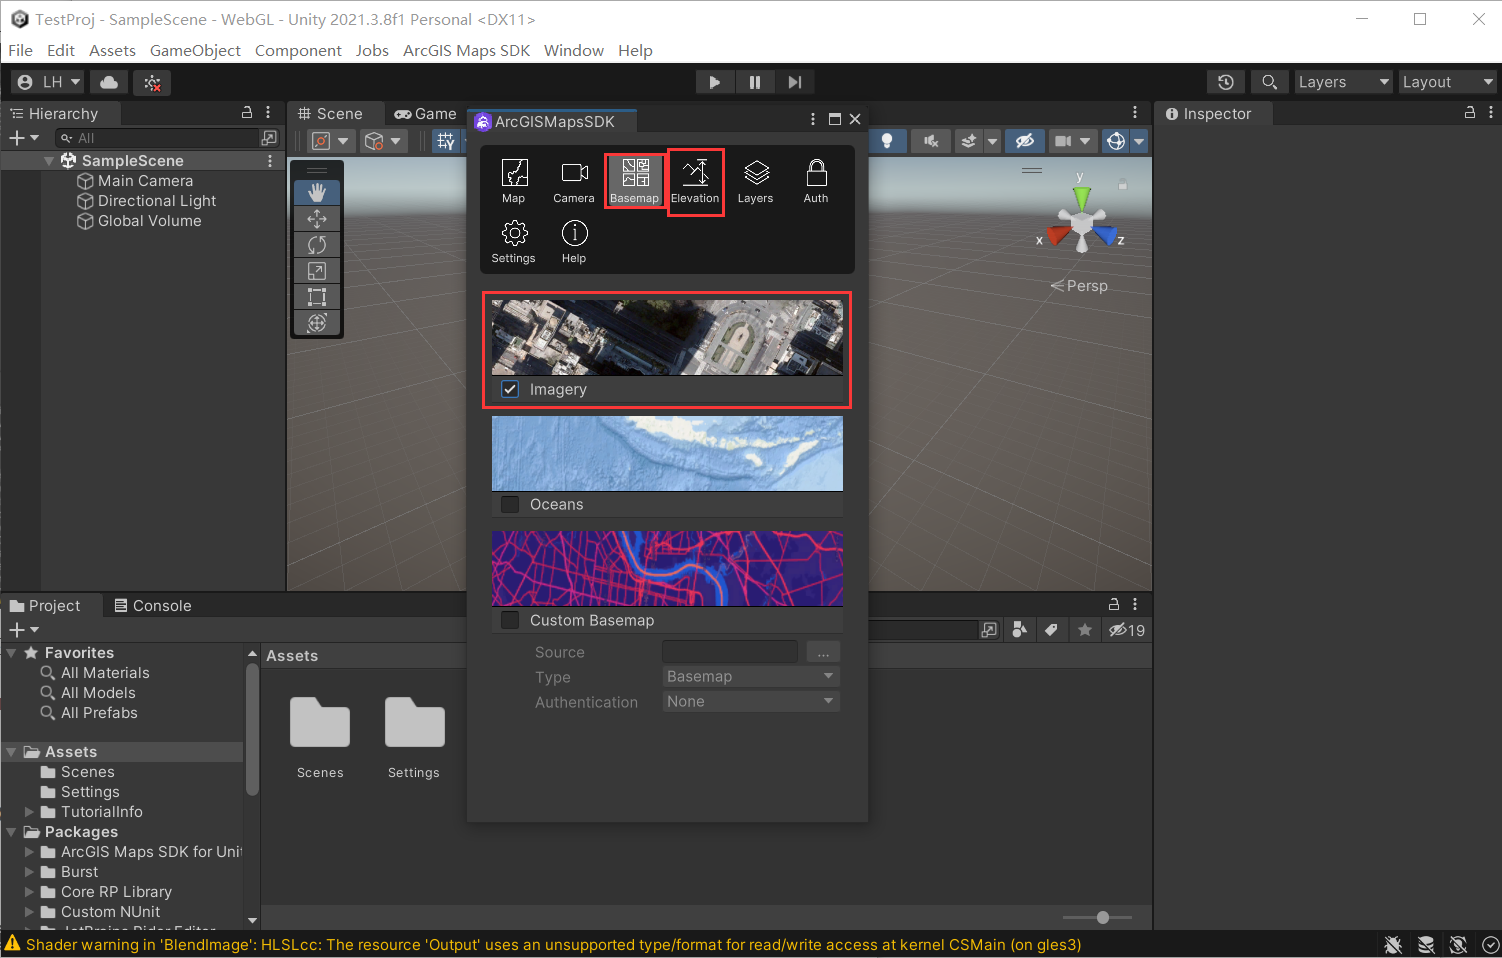Open the Gizmos dropdown in Scene
Screen dimensions: 1502x958
(x=1139, y=141)
